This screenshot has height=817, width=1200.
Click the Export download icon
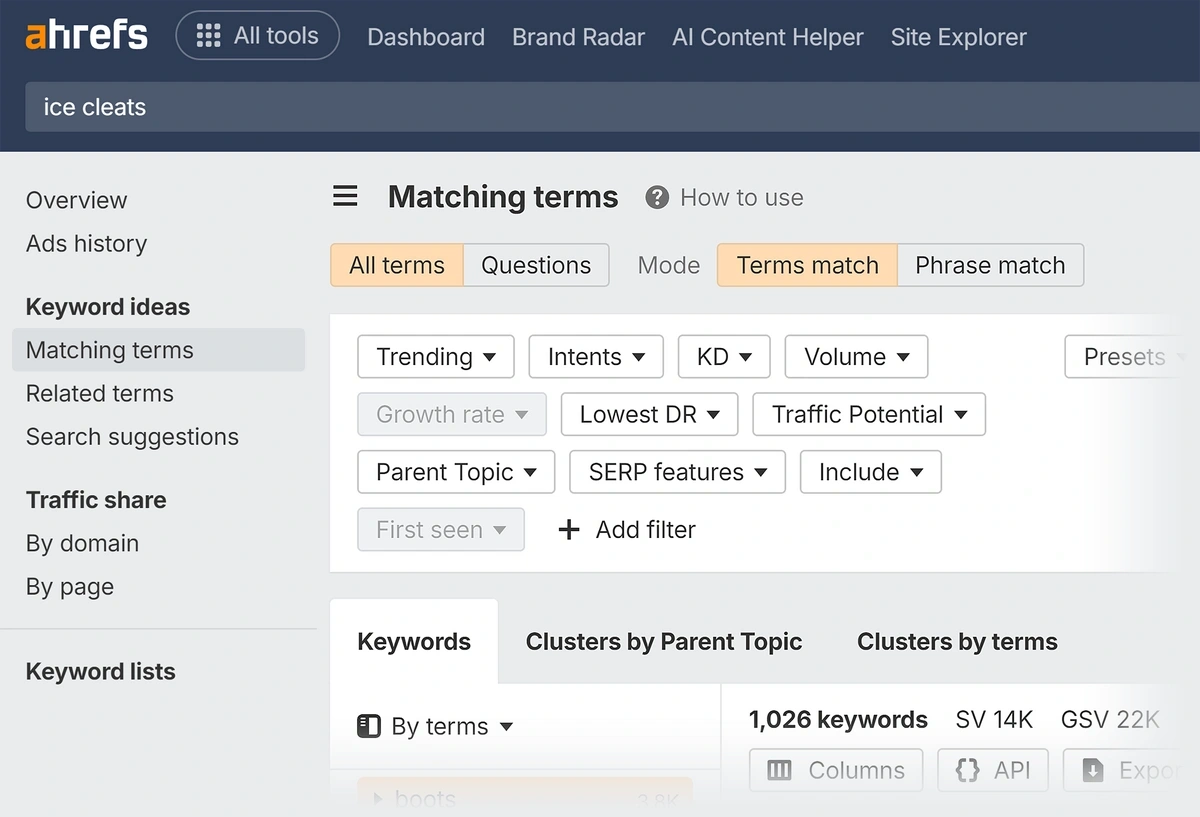click(x=1093, y=770)
